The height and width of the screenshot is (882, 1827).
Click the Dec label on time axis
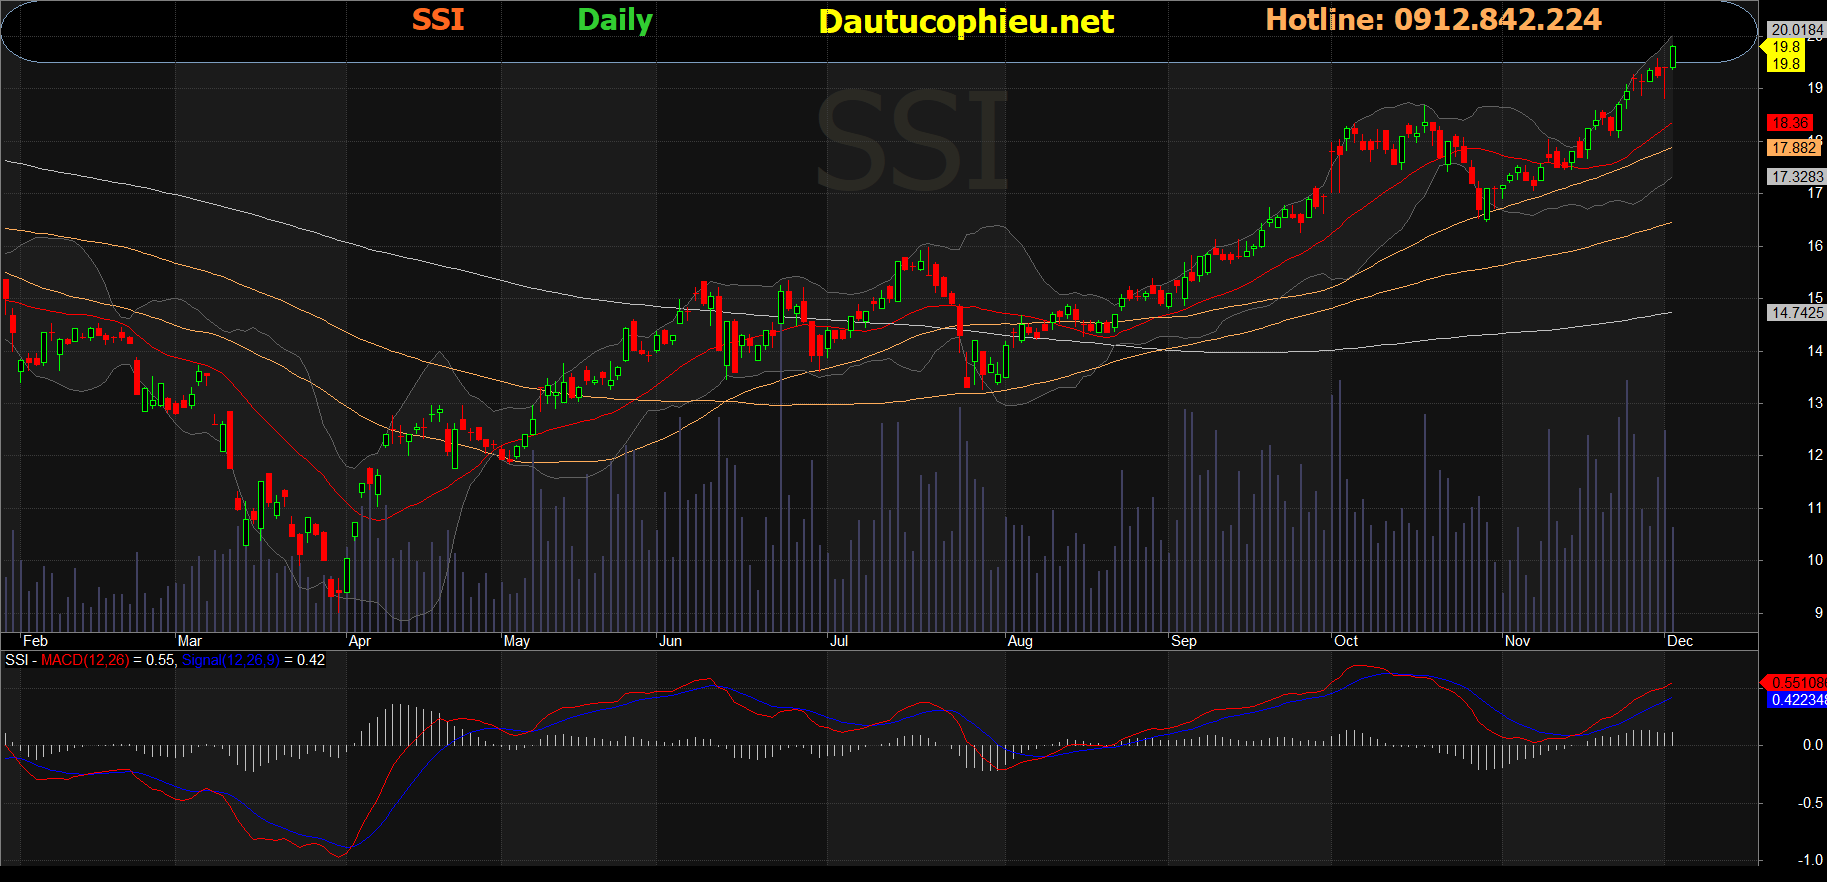(1680, 641)
